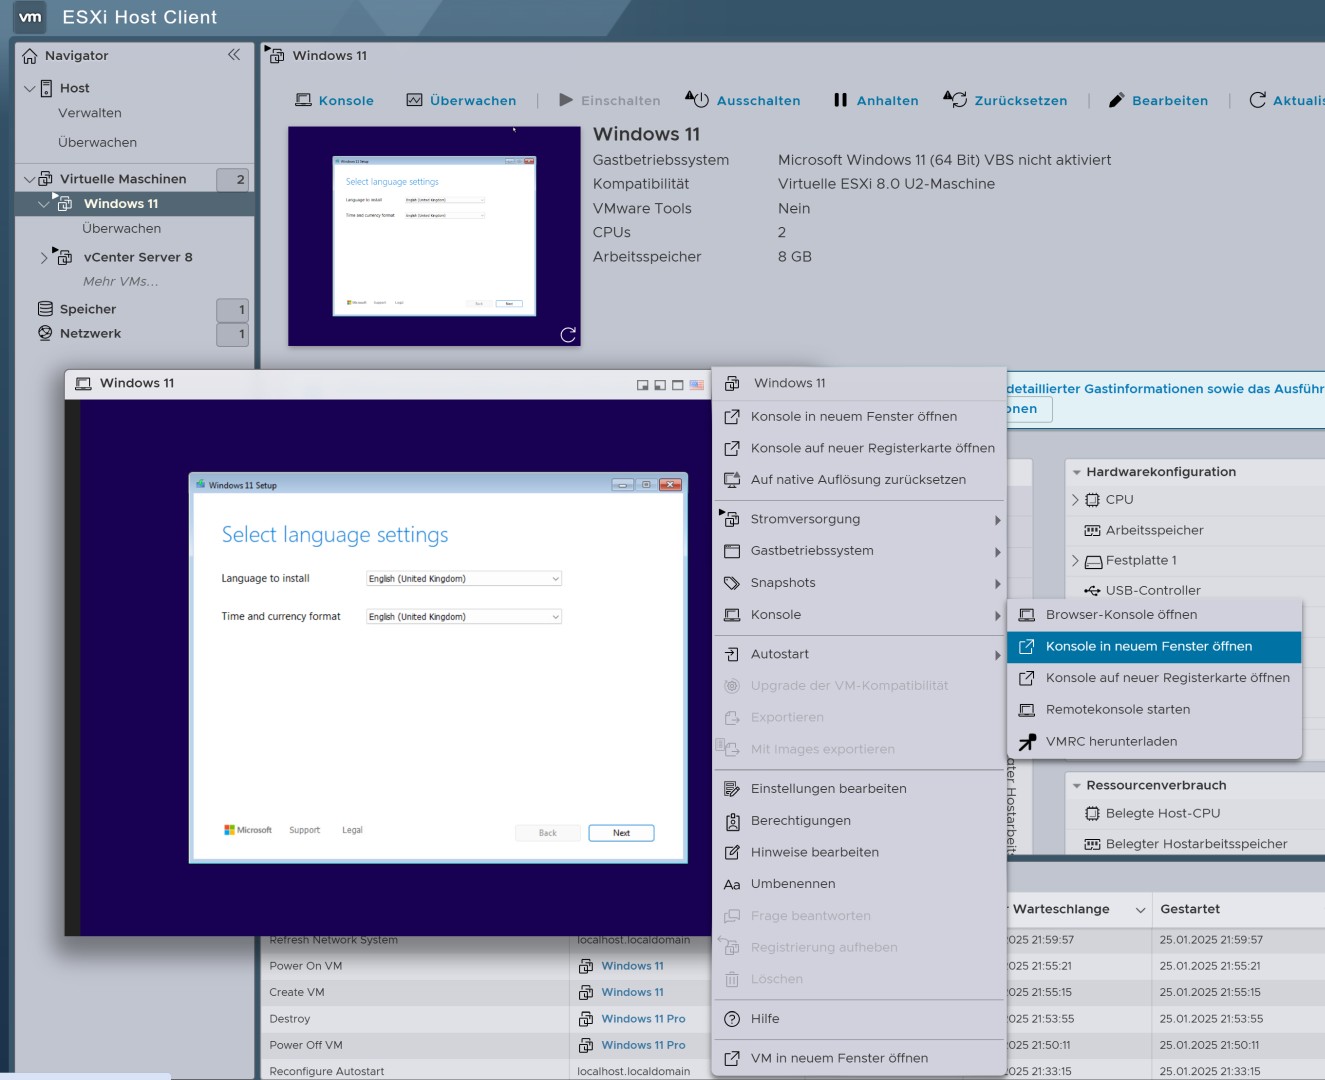Click the VMRC herunterladen download icon
The image size is (1325, 1080).
pos(1027,742)
